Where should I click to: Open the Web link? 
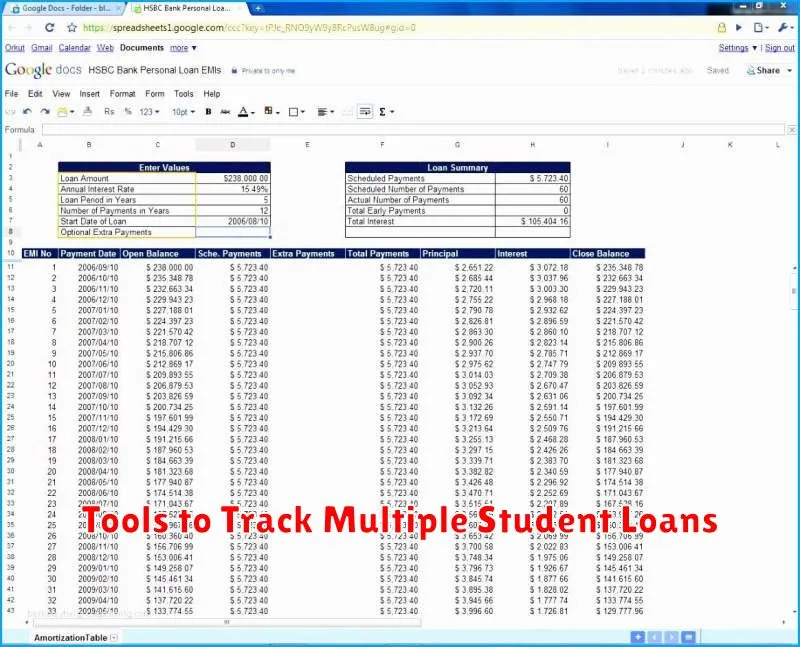105,48
